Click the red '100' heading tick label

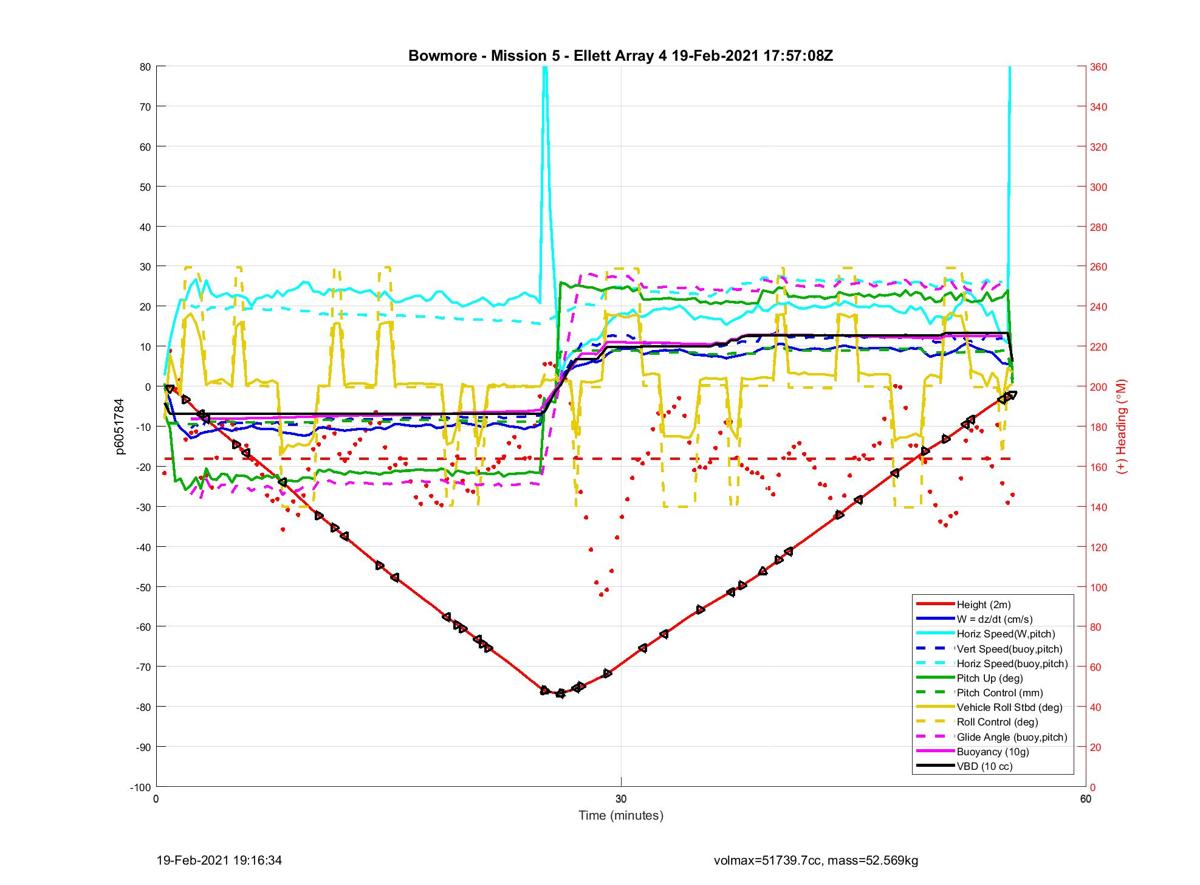tap(1099, 587)
